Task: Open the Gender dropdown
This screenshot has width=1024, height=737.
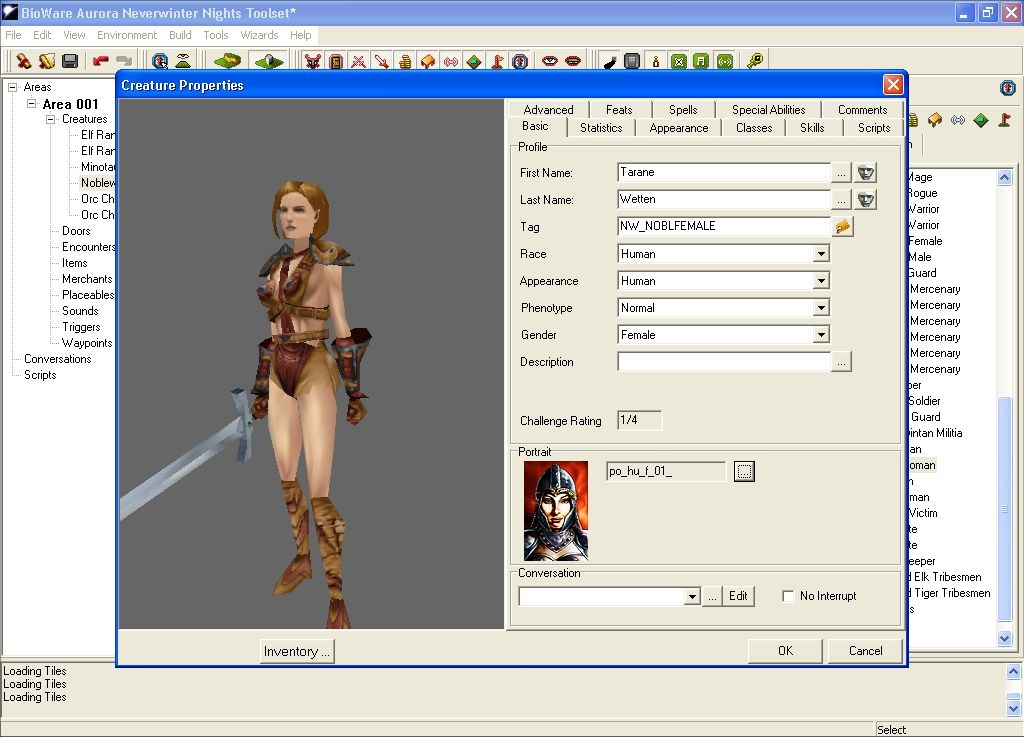Action: 821,335
